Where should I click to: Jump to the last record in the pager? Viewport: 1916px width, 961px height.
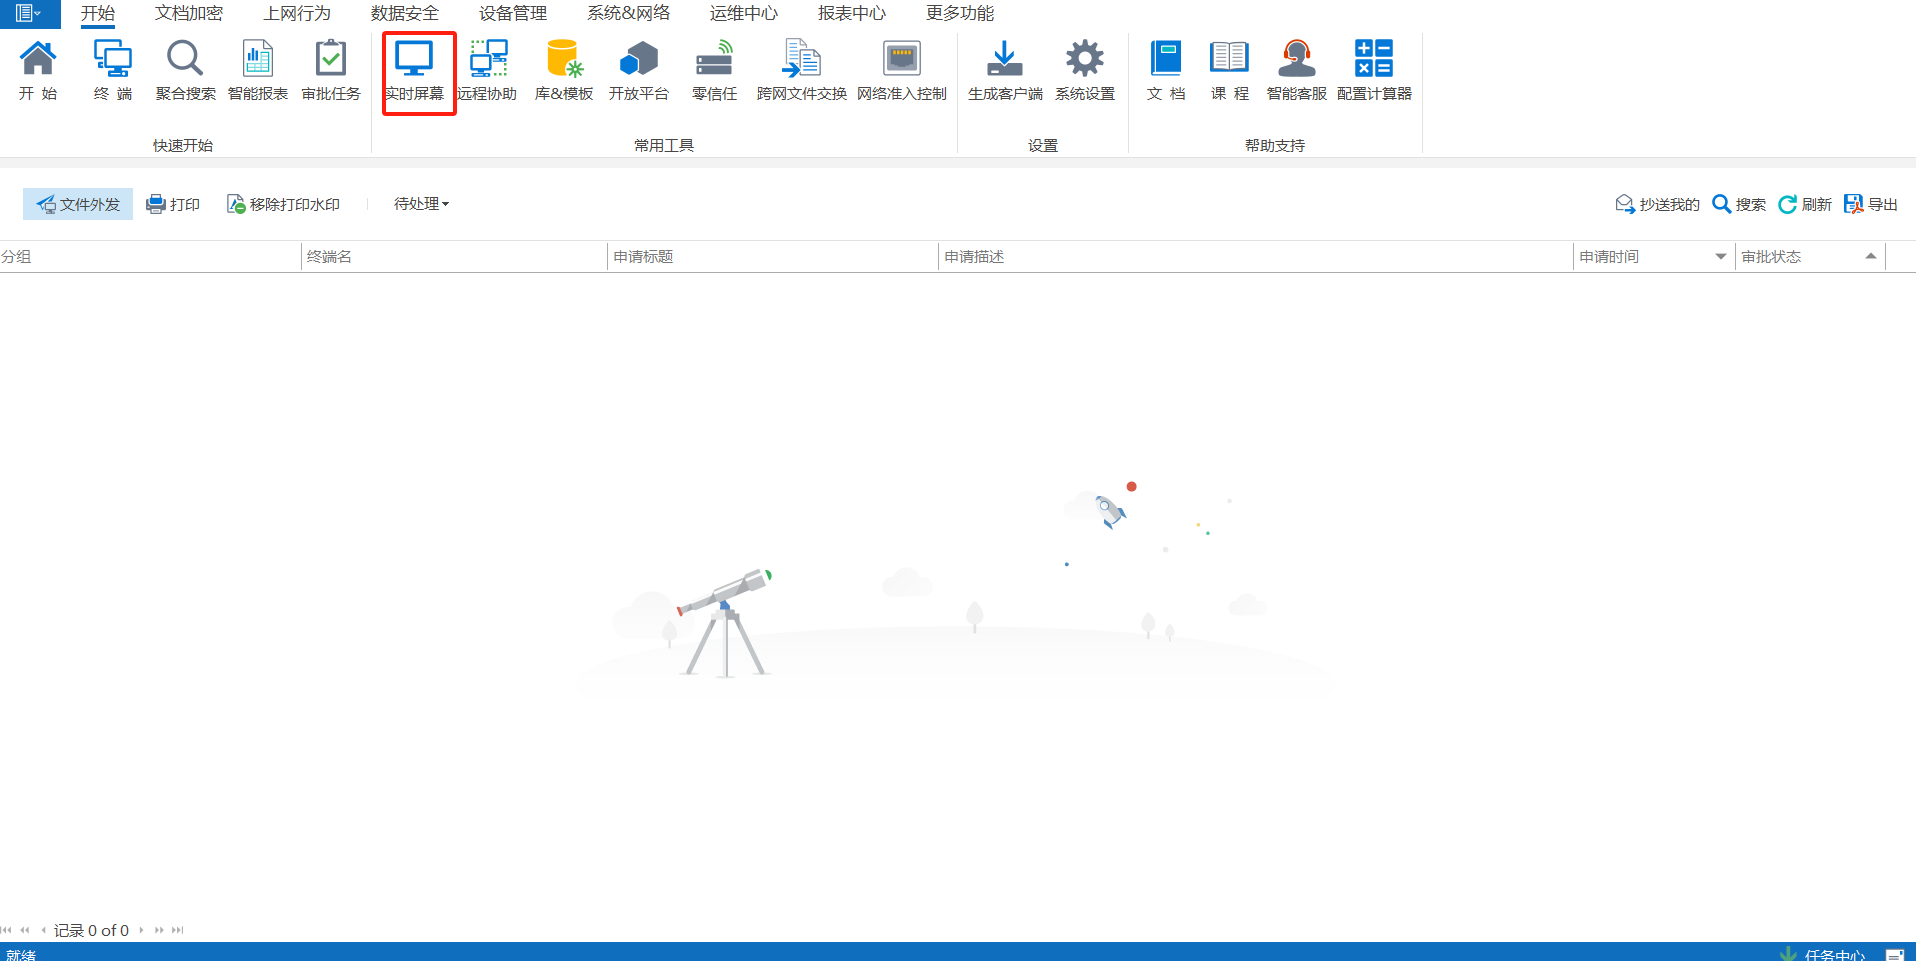tap(177, 930)
